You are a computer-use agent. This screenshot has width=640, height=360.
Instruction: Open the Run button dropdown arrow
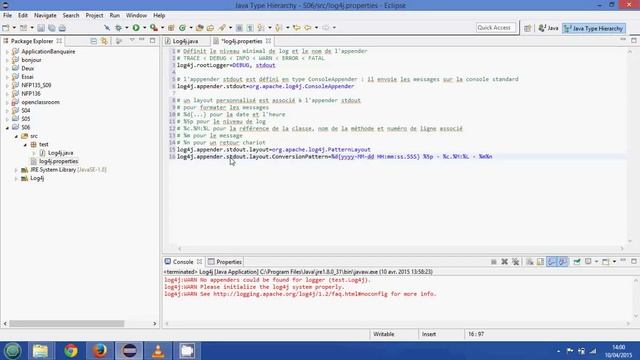tap(144, 28)
